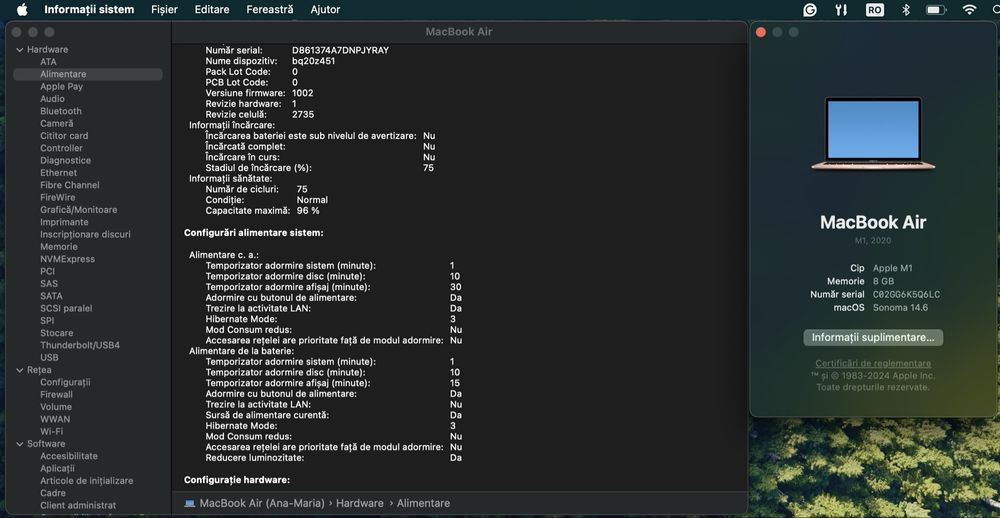The height and width of the screenshot is (518, 1000).
Task: Open the Wi-Fi status menu
Action: pyautogui.click(x=970, y=10)
